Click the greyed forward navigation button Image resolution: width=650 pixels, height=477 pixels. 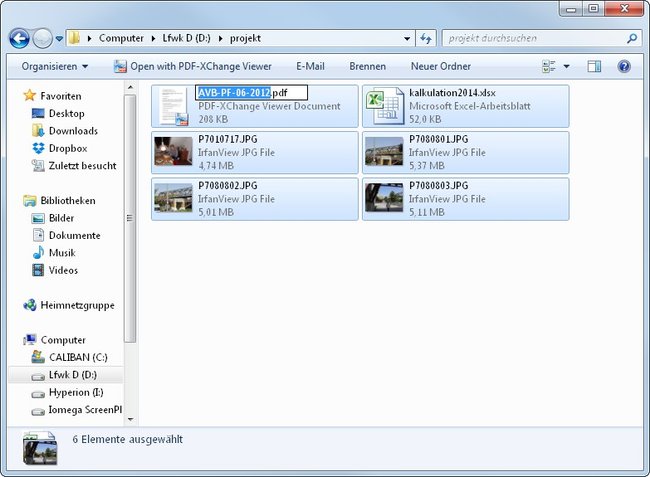[x=42, y=39]
